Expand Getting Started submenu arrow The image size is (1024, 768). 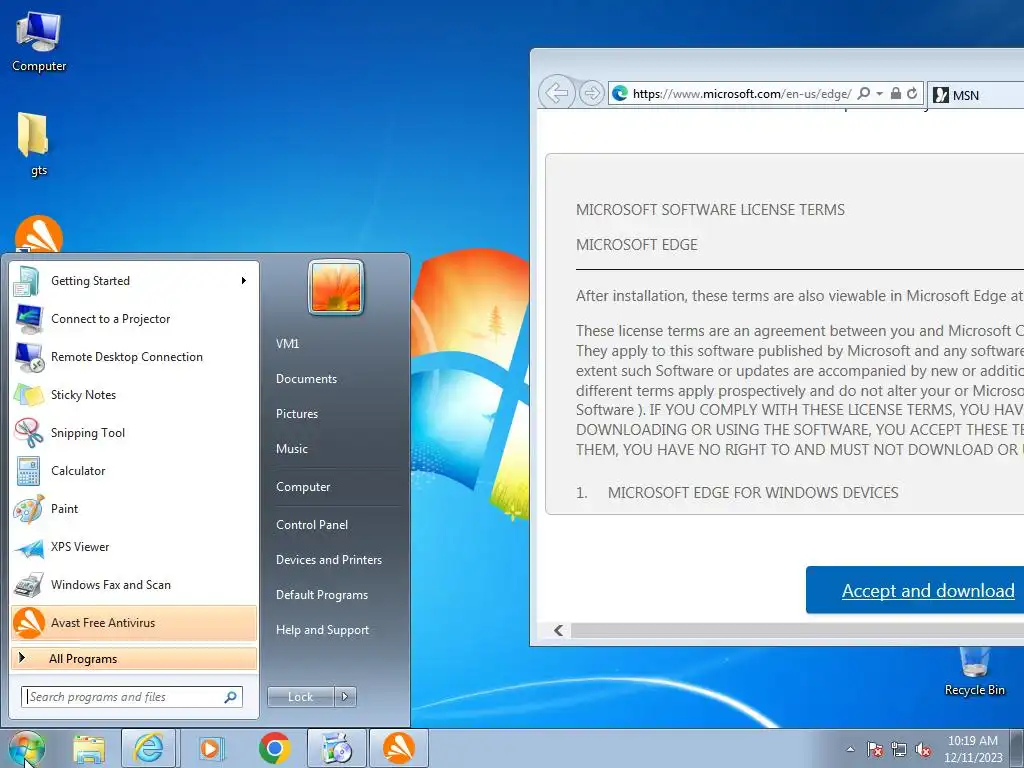[244, 281]
